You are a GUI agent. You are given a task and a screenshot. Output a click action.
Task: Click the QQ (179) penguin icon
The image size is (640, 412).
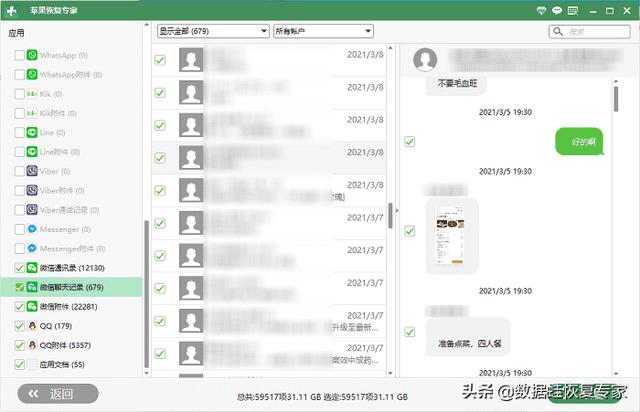32,326
